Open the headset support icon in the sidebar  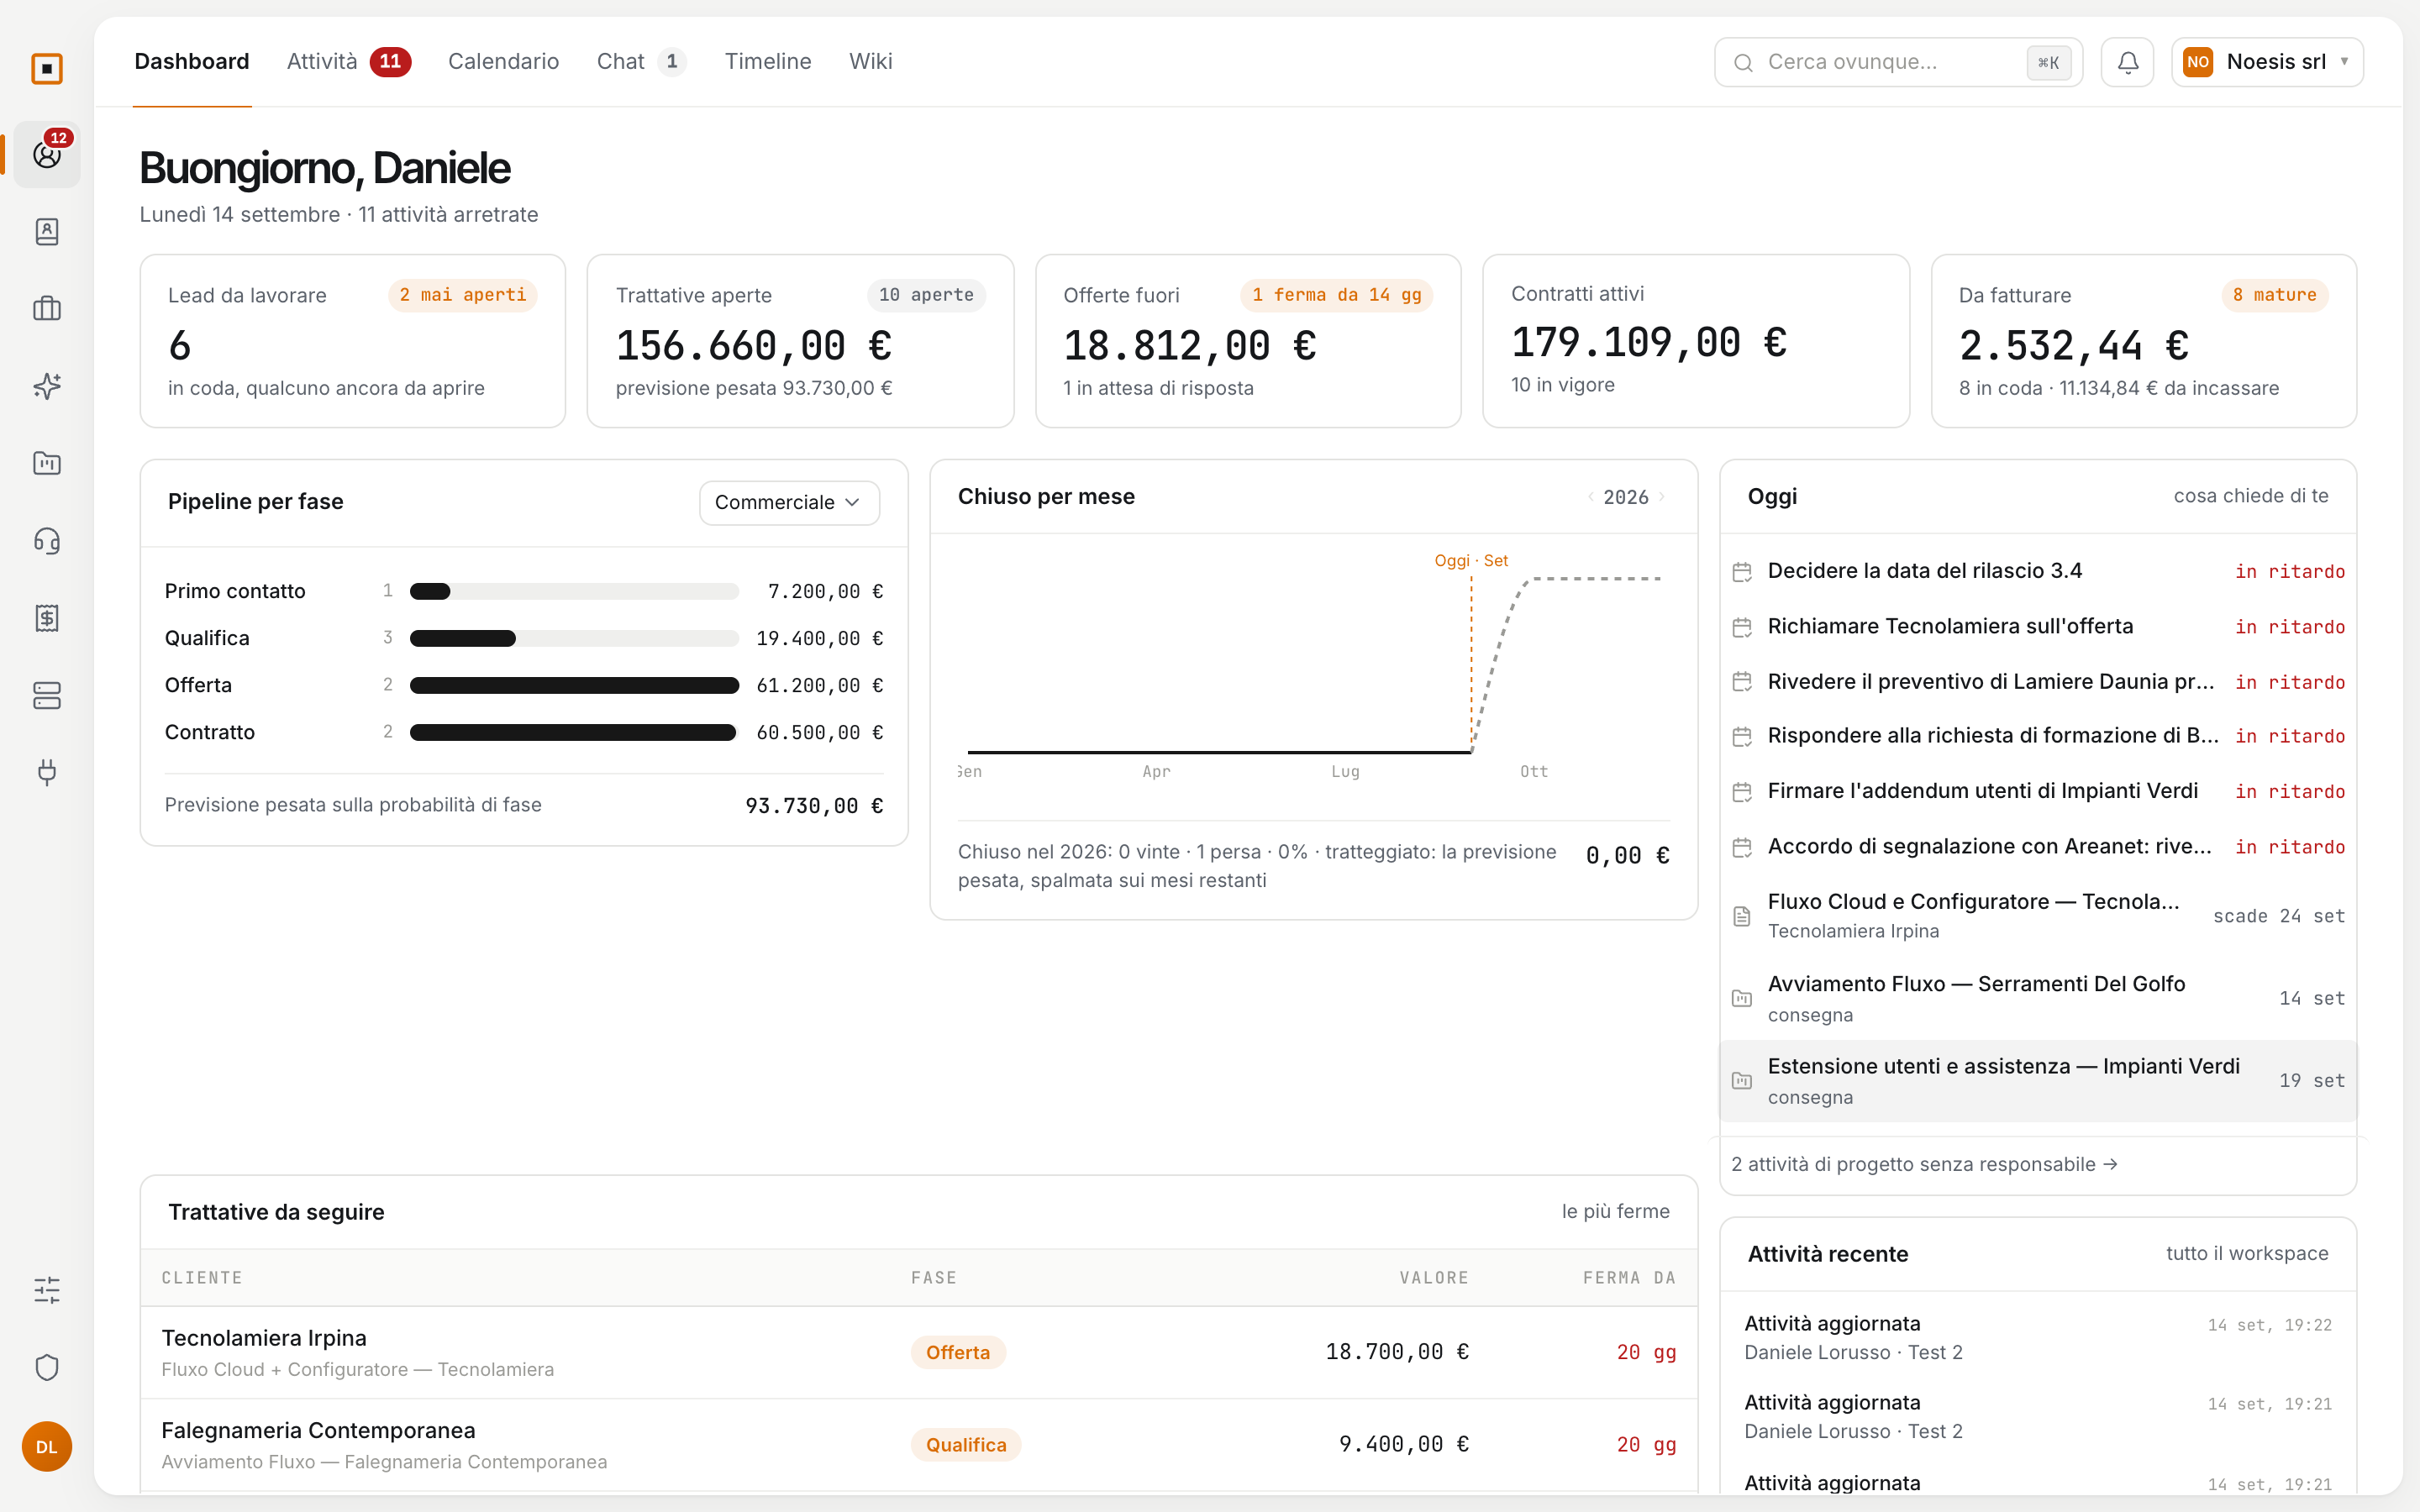(47, 541)
